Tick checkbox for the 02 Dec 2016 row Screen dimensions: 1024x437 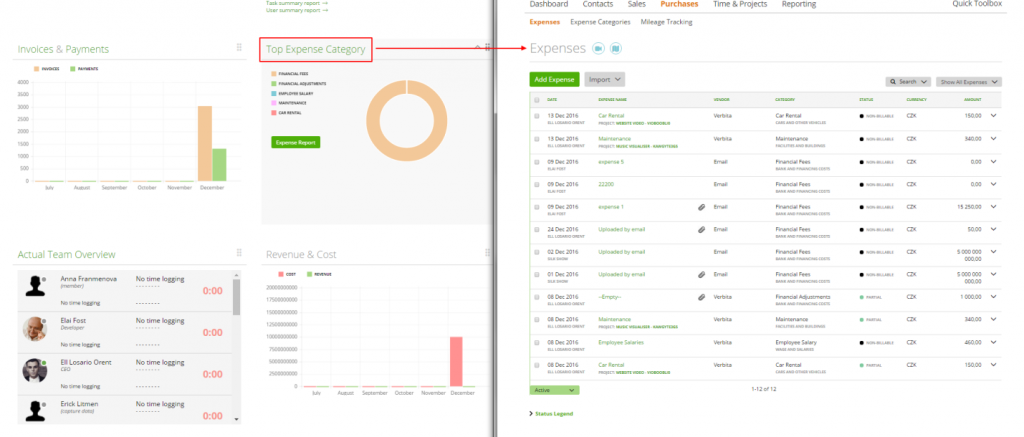point(537,252)
